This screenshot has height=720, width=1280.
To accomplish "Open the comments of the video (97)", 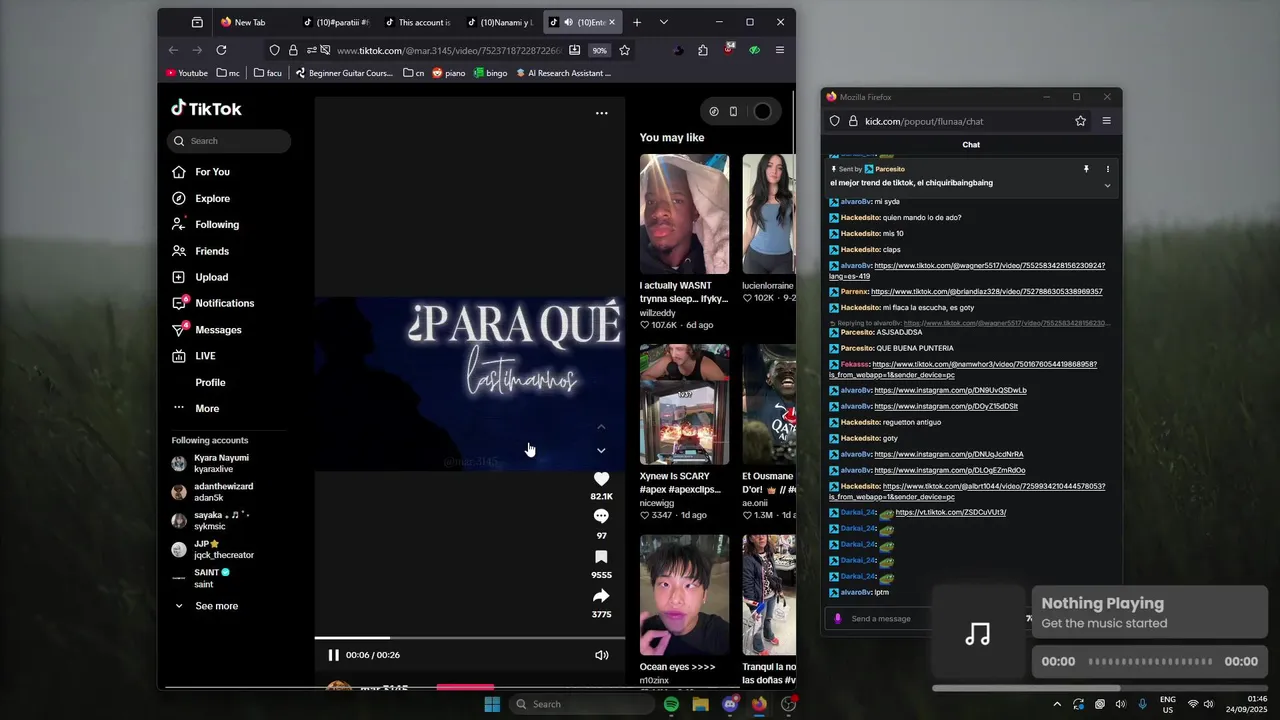I will 601,516.
